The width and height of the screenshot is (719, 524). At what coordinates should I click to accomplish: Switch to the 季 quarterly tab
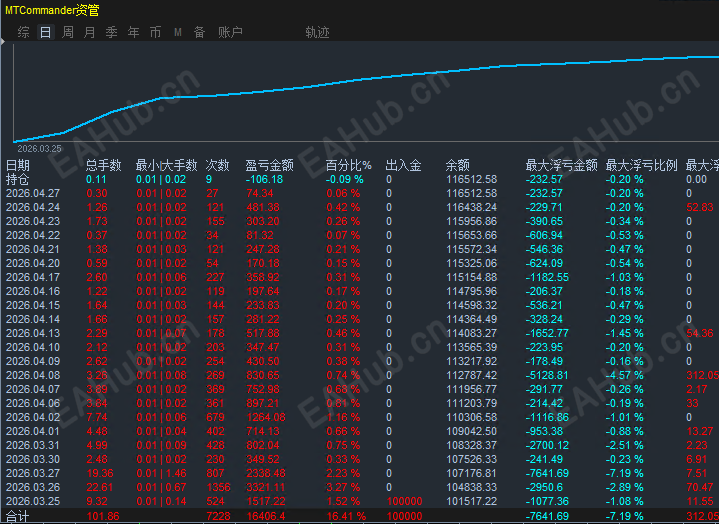[x=111, y=32]
